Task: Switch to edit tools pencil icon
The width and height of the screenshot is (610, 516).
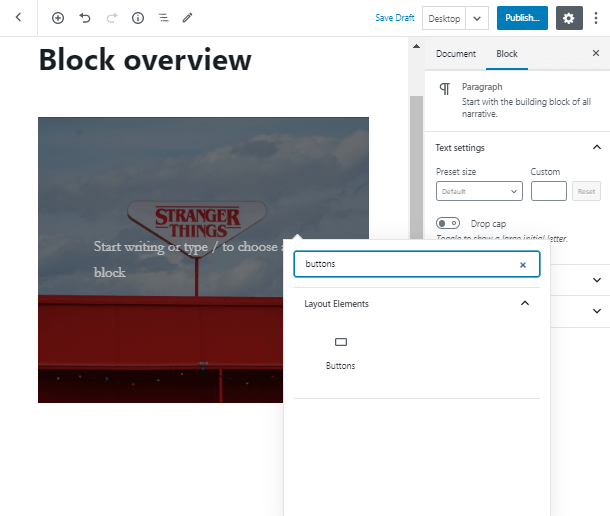Action: coord(188,18)
